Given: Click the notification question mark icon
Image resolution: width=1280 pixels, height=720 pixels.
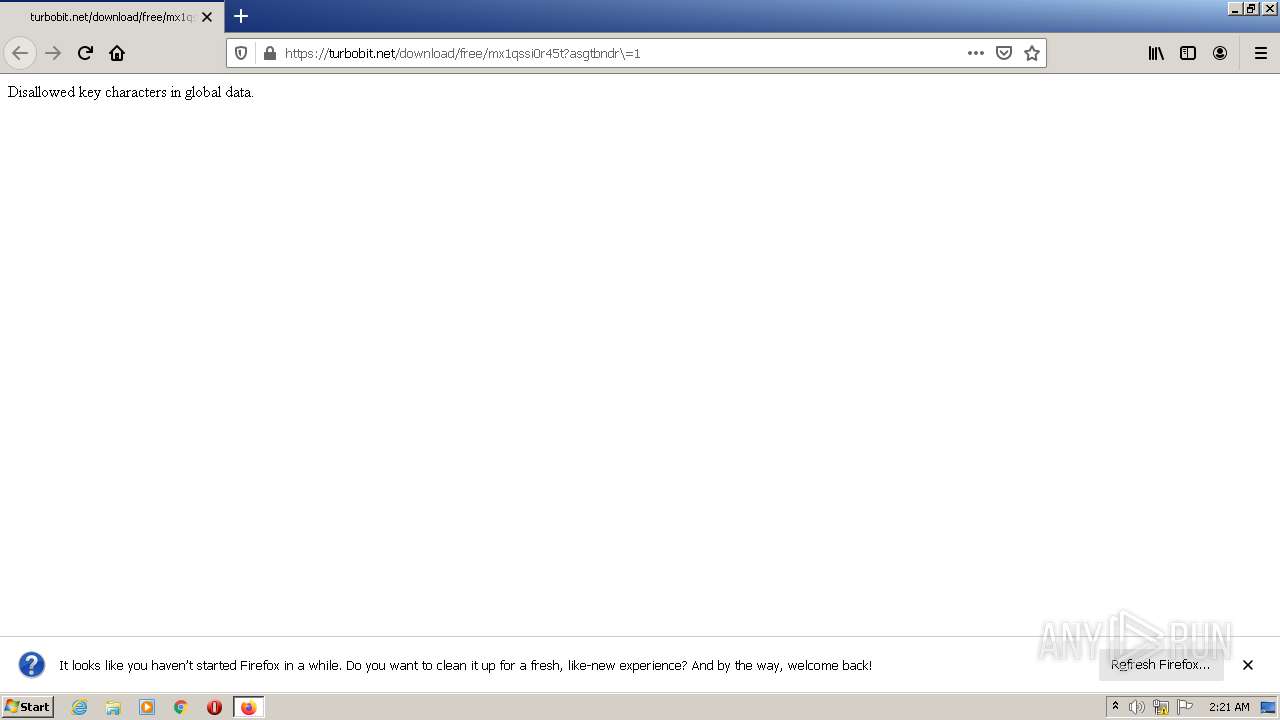Looking at the screenshot, I should pyautogui.click(x=32, y=665).
